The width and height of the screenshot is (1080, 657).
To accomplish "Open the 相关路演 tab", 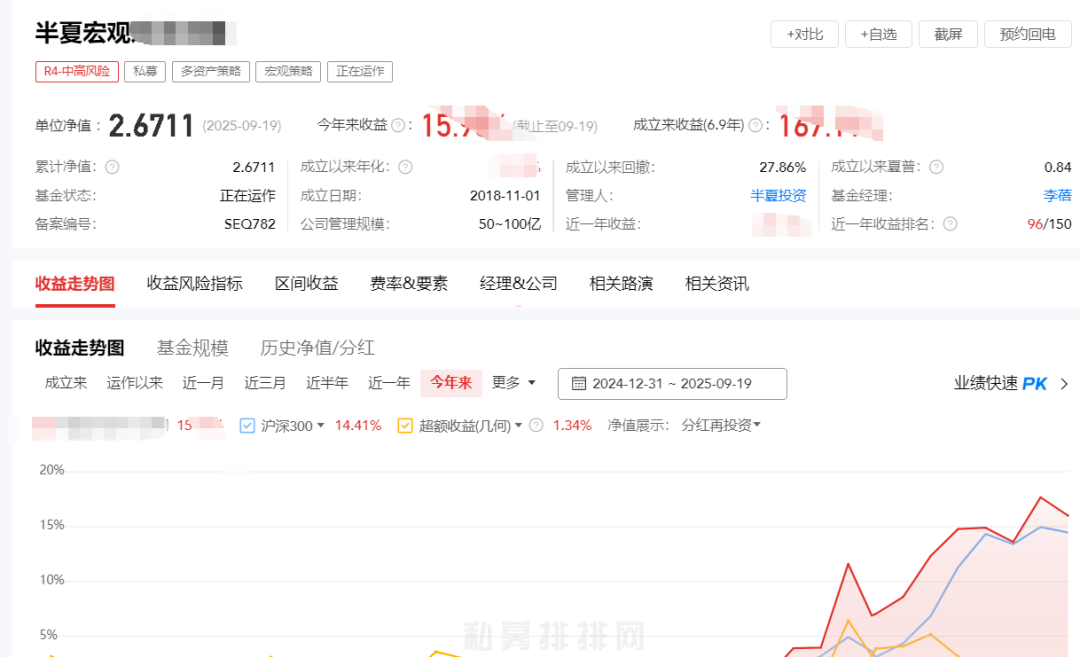I will (x=621, y=284).
